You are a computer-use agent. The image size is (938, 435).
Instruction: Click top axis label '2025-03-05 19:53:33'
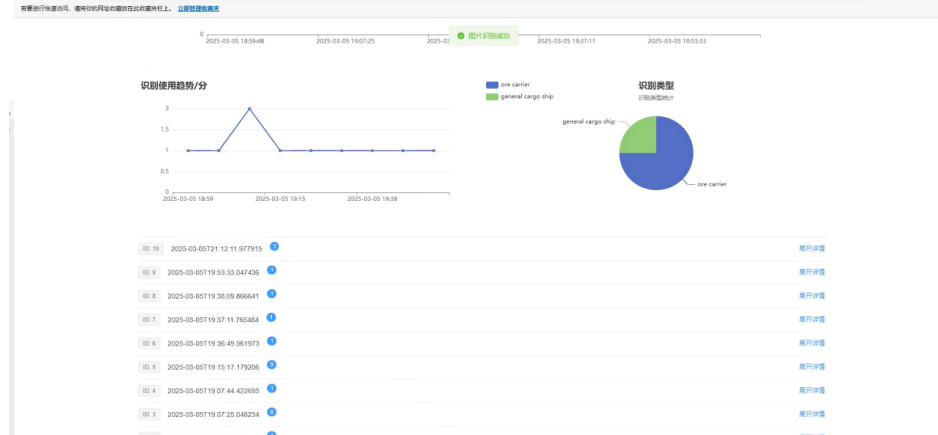[x=677, y=41]
